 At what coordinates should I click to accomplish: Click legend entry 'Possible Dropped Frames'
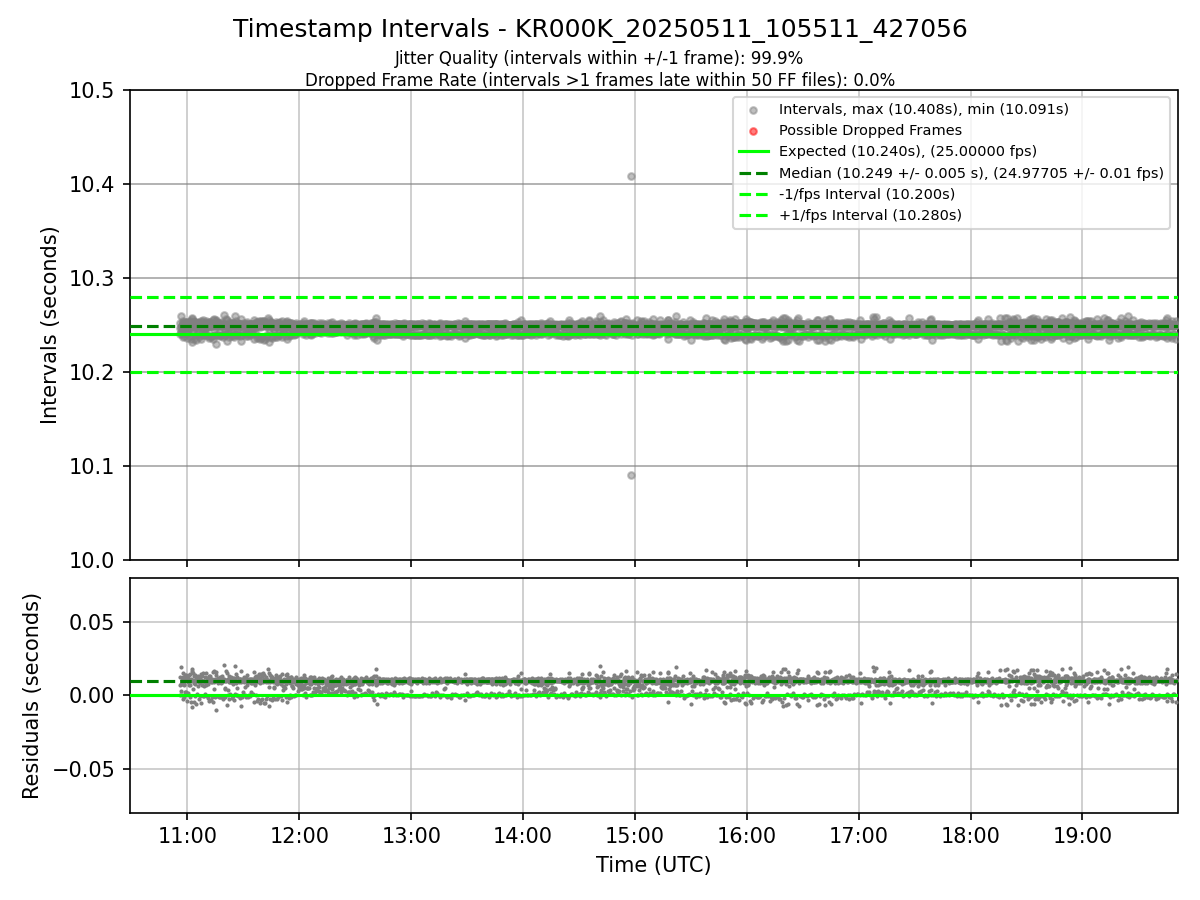click(x=870, y=130)
